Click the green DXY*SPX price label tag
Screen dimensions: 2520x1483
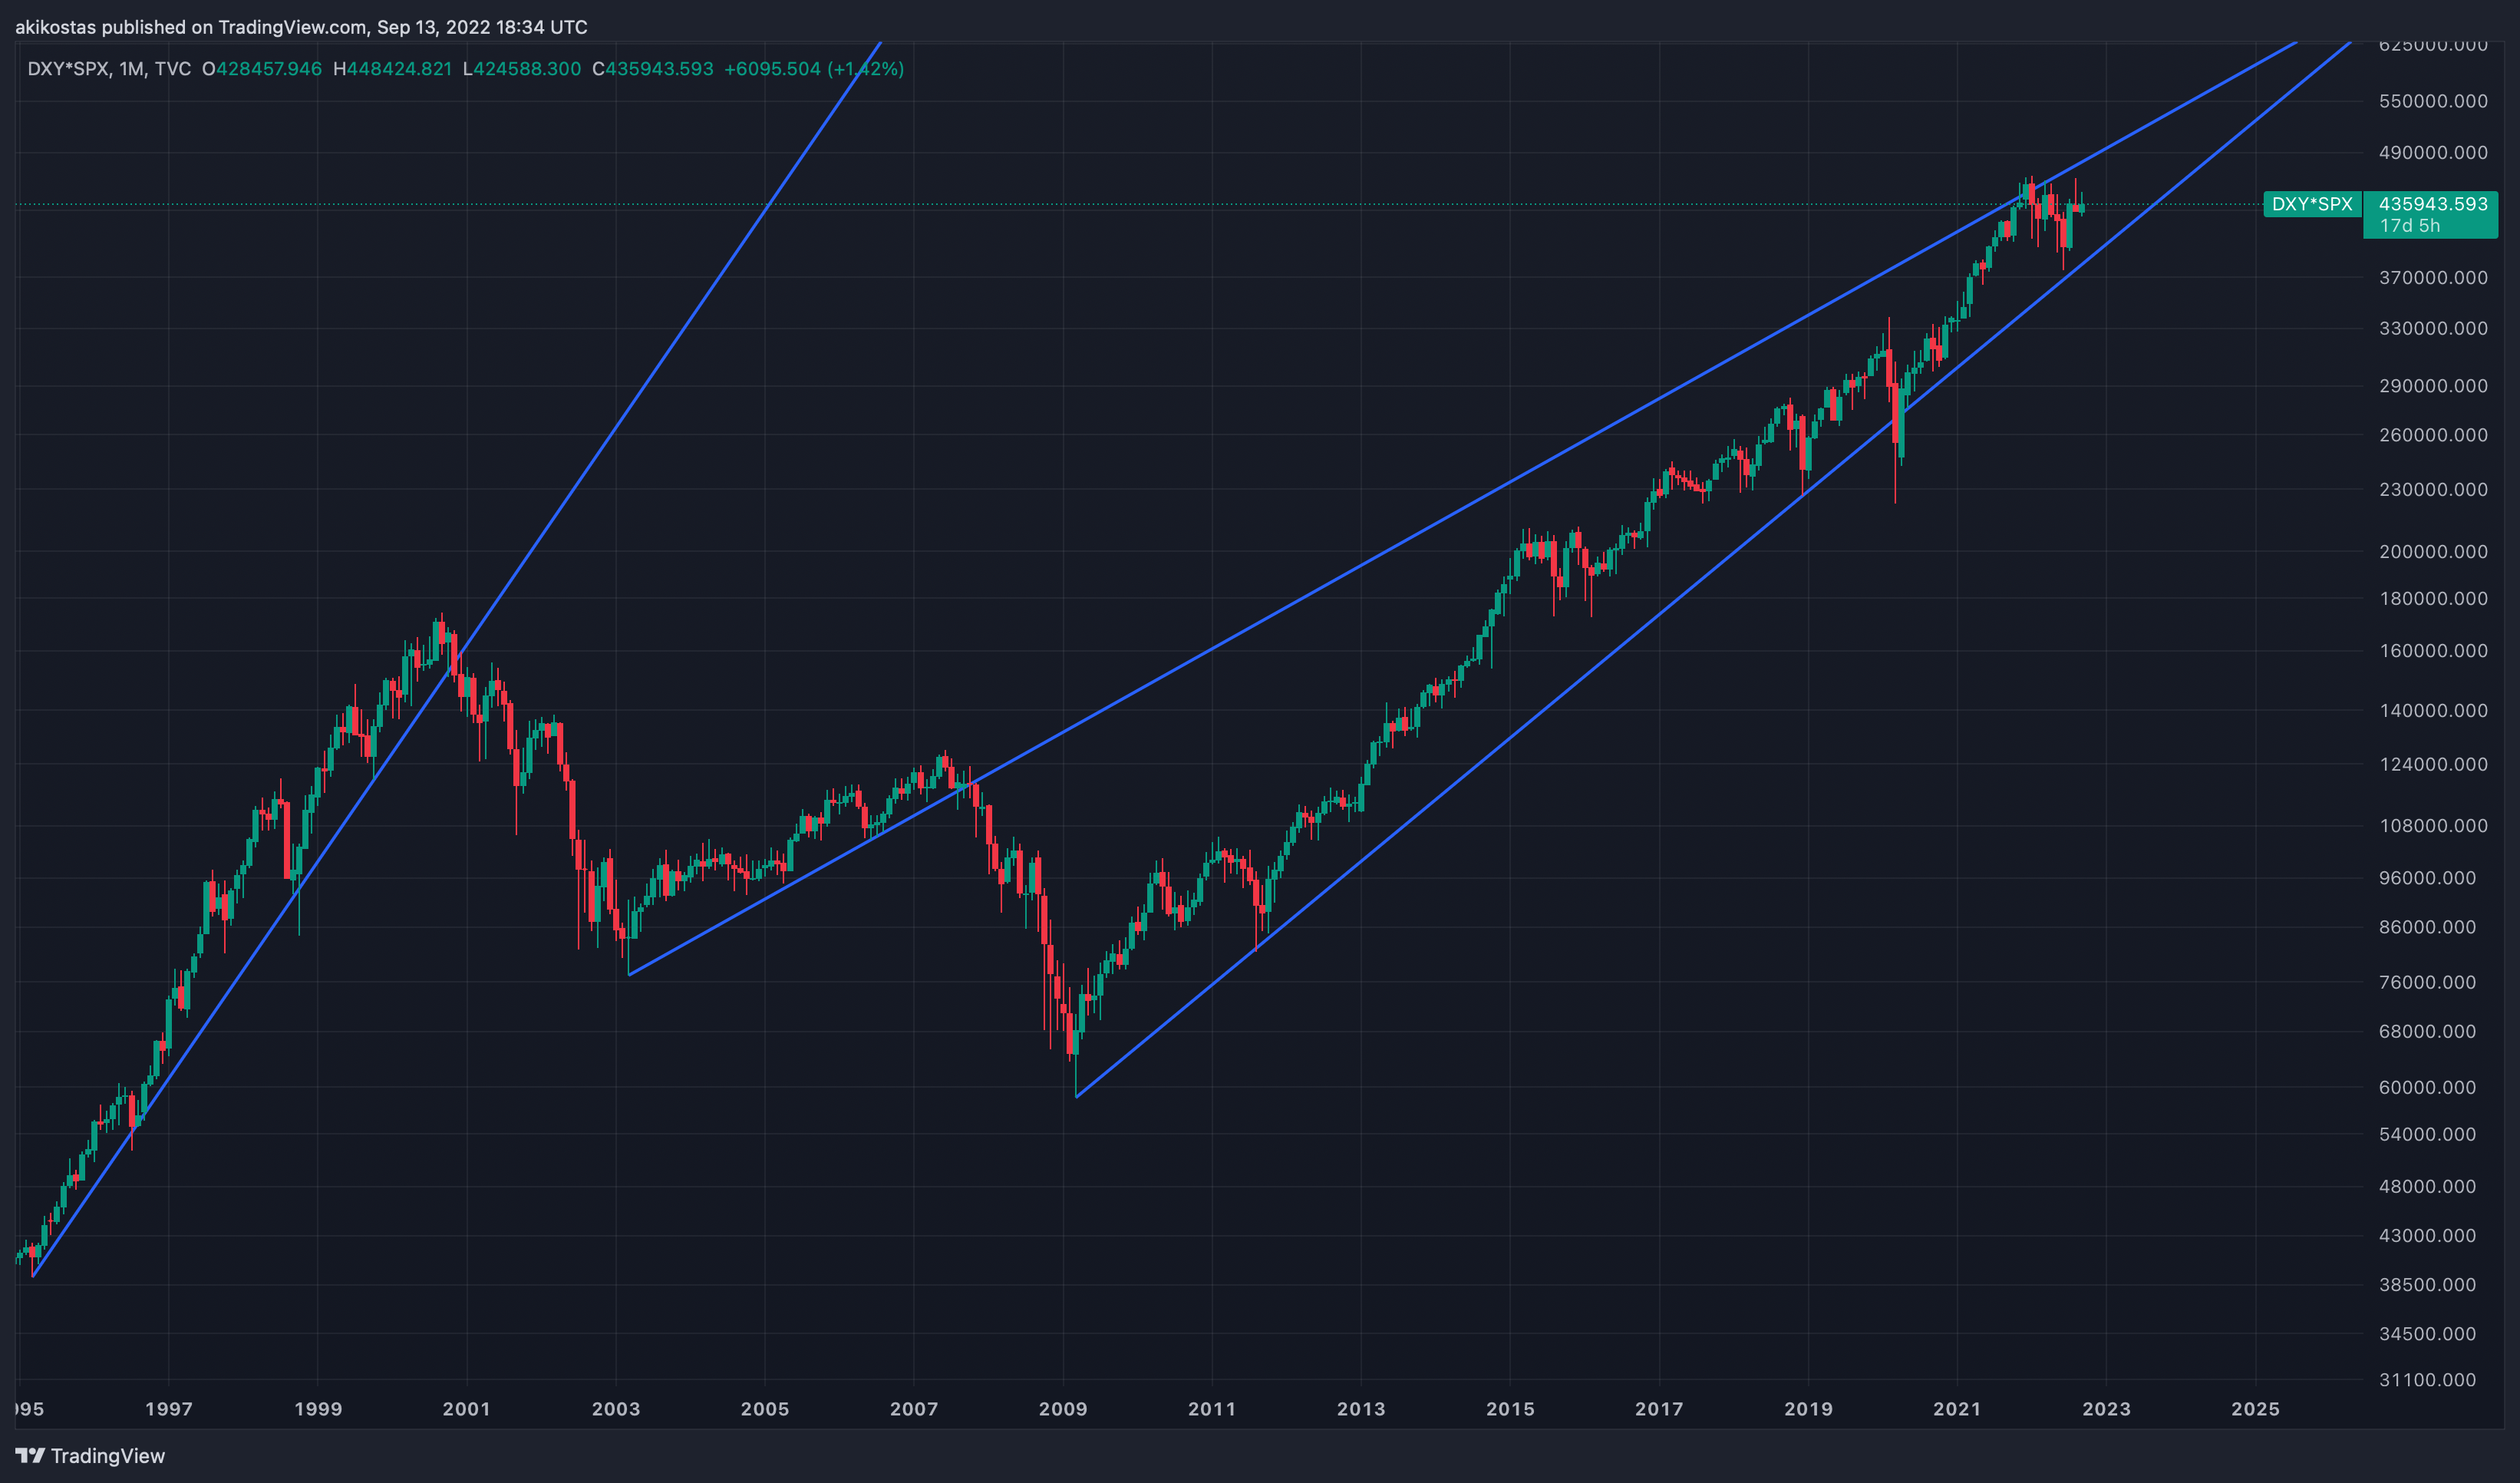coord(2312,204)
